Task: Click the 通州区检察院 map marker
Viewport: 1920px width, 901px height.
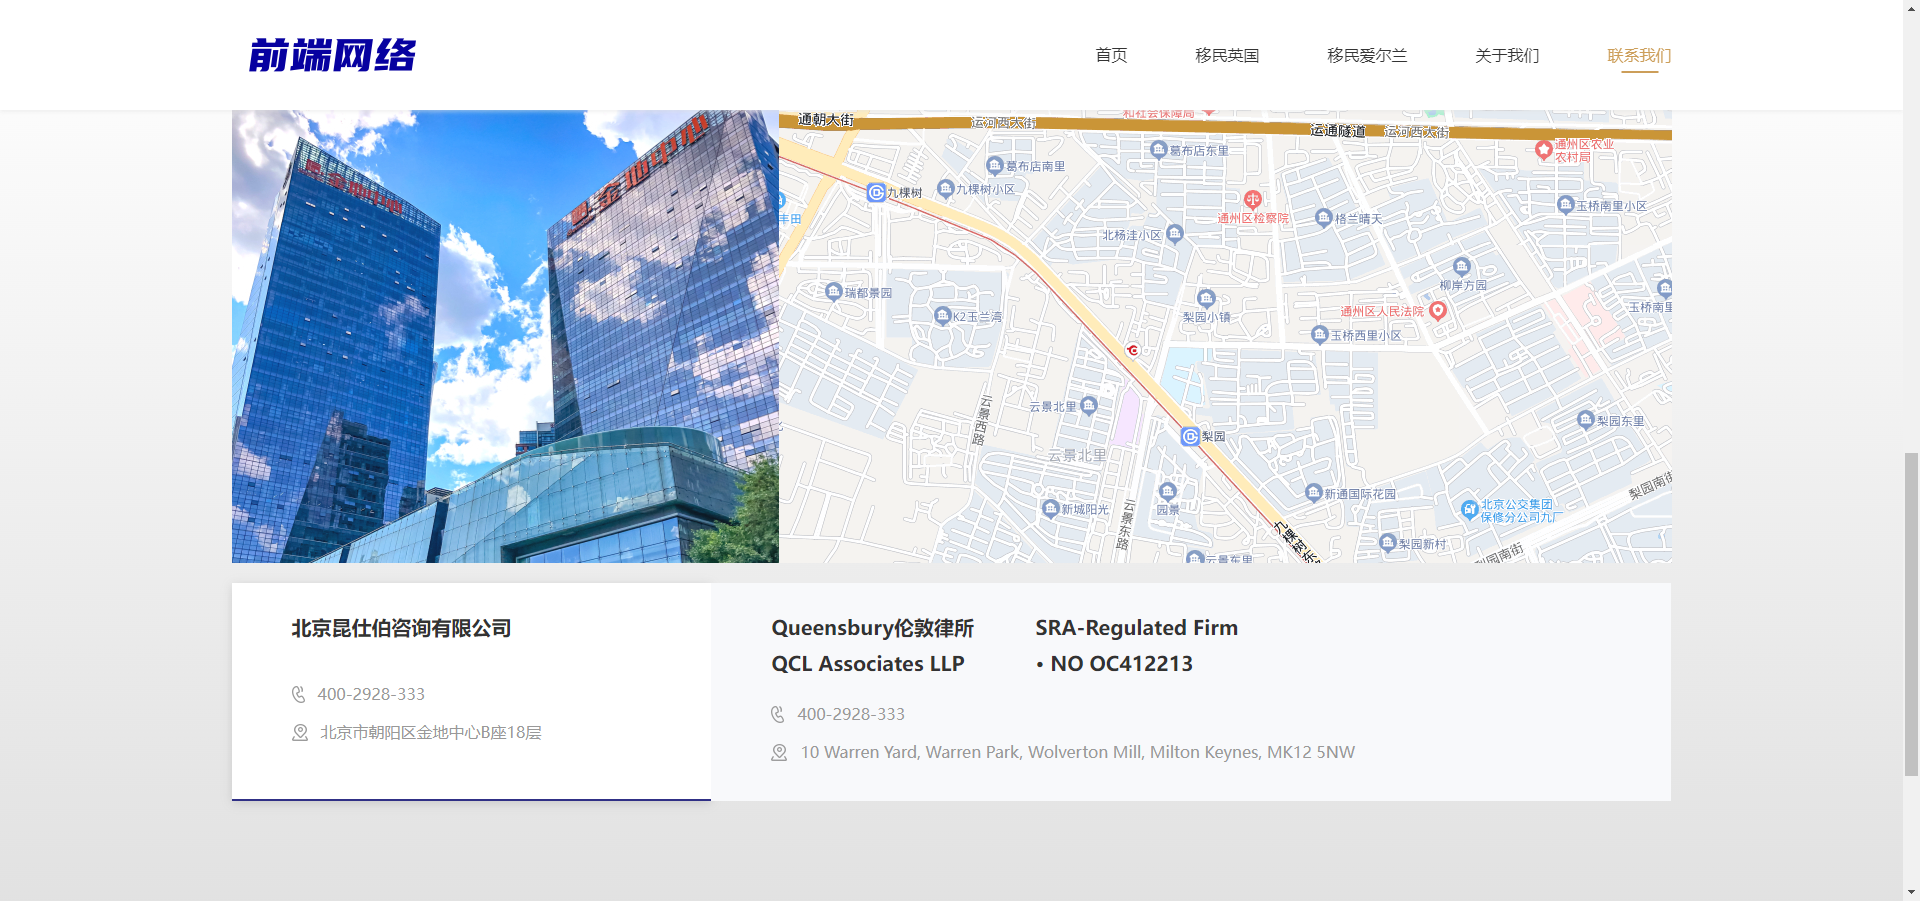Action: [1252, 200]
